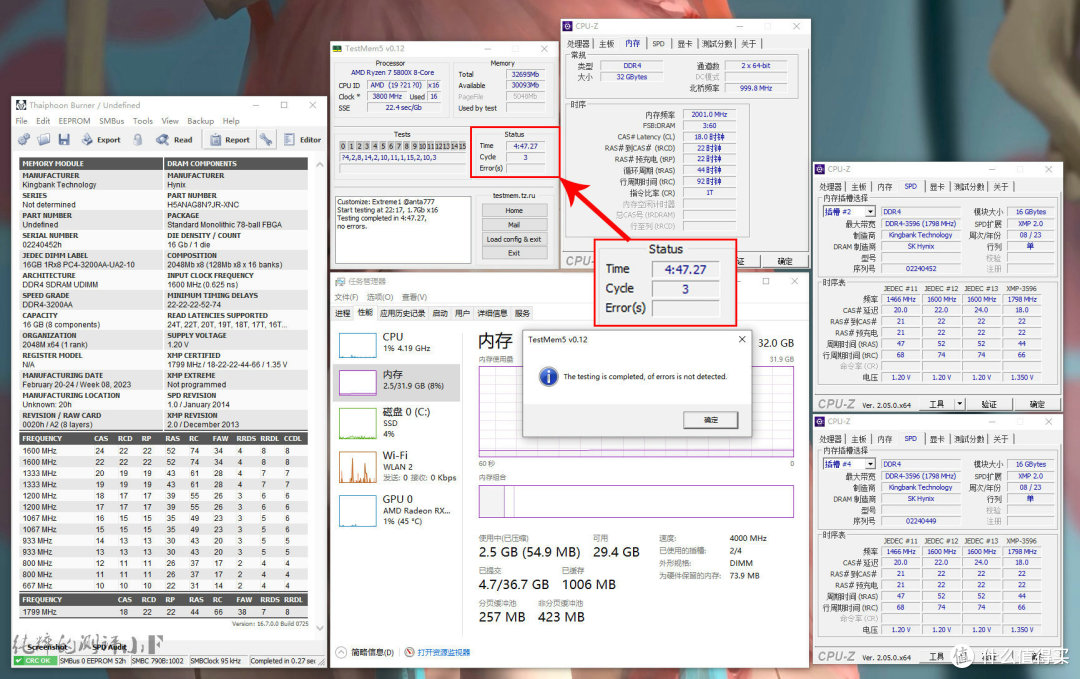The width and height of the screenshot is (1080, 679).
Task: Click the Clock * label toggle in TestMem5
Action: coord(349,97)
